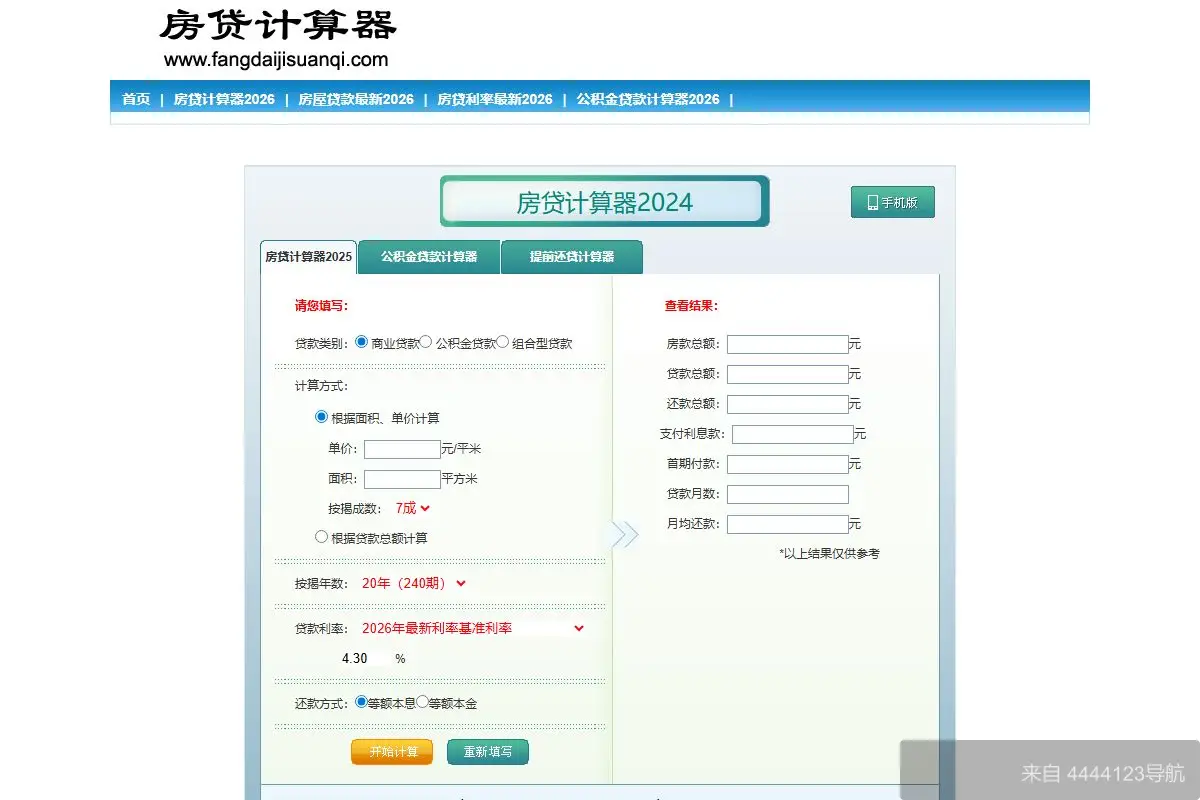Switch to the 公积金贷款计算器 tab
This screenshot has height=800, width=1200.
tap(428, 257)
